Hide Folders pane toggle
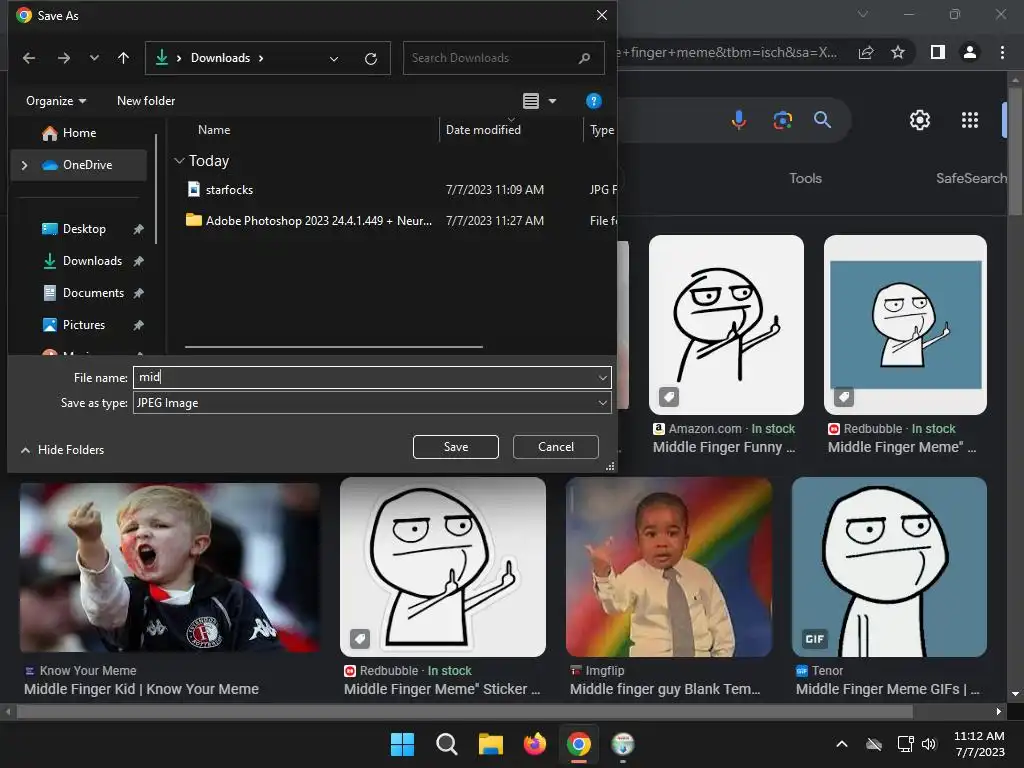This screenshot has height=768, width=1024. (63, 450)
